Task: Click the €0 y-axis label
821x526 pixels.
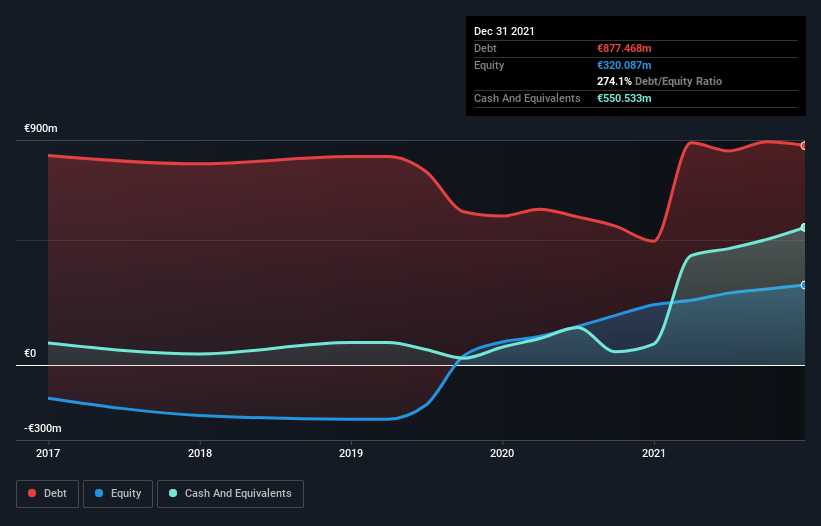Action: 30,353
